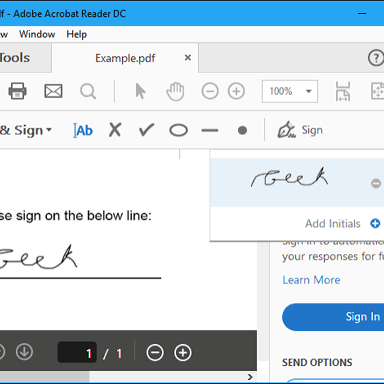
Task: Select the circle oval tool
Action: point(178,130)
